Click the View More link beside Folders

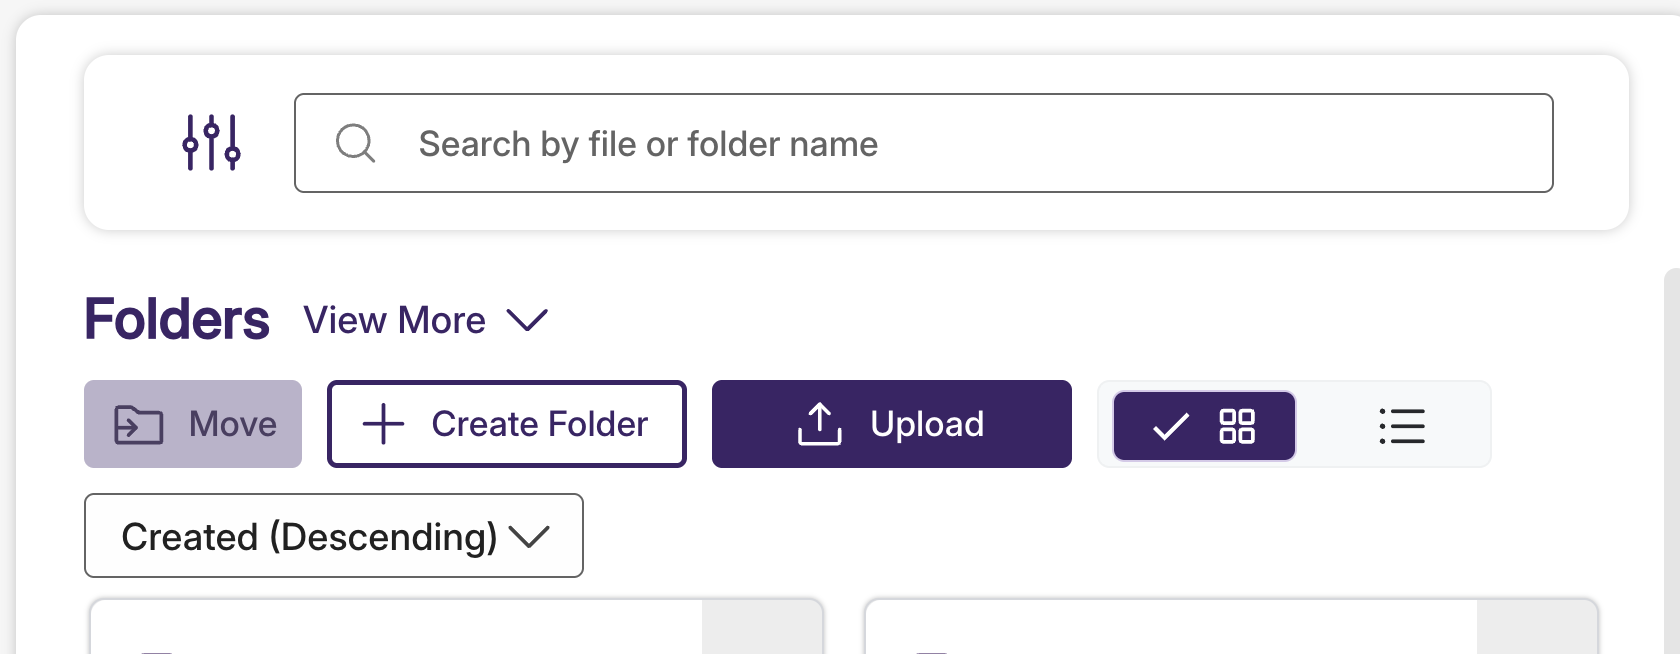394,320
